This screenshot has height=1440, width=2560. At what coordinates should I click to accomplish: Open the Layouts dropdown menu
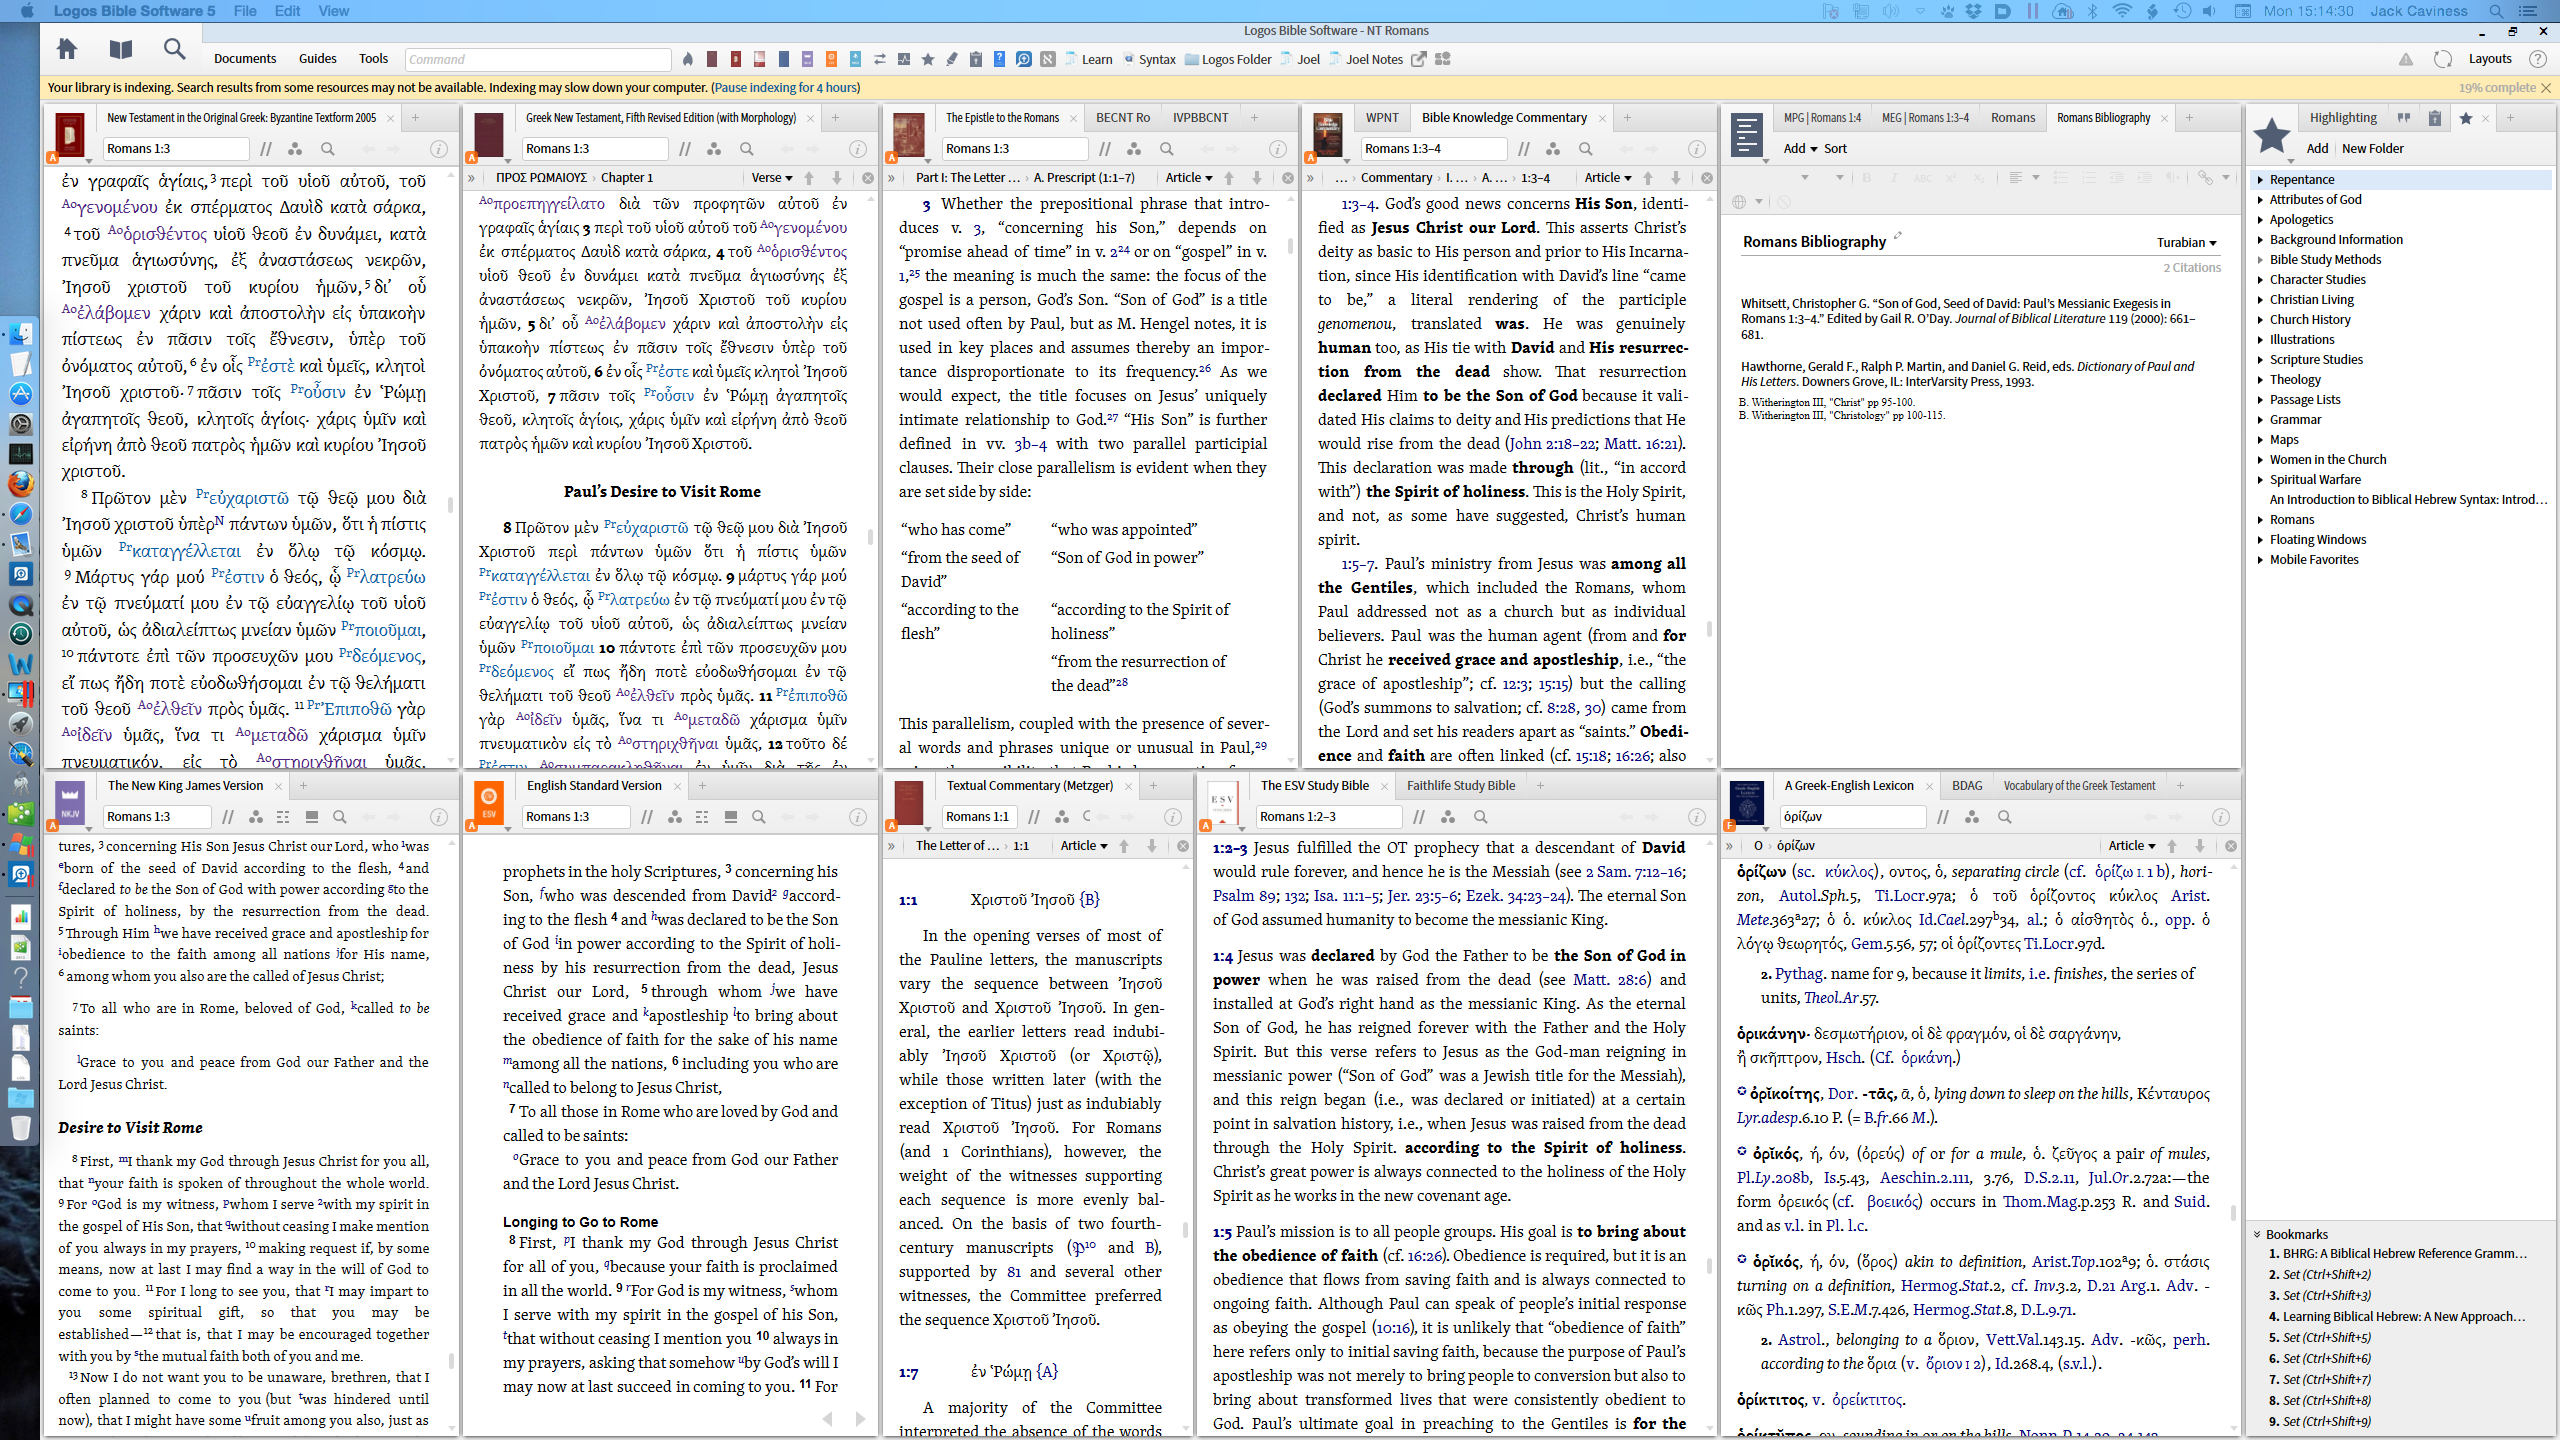pos(2489,59)
